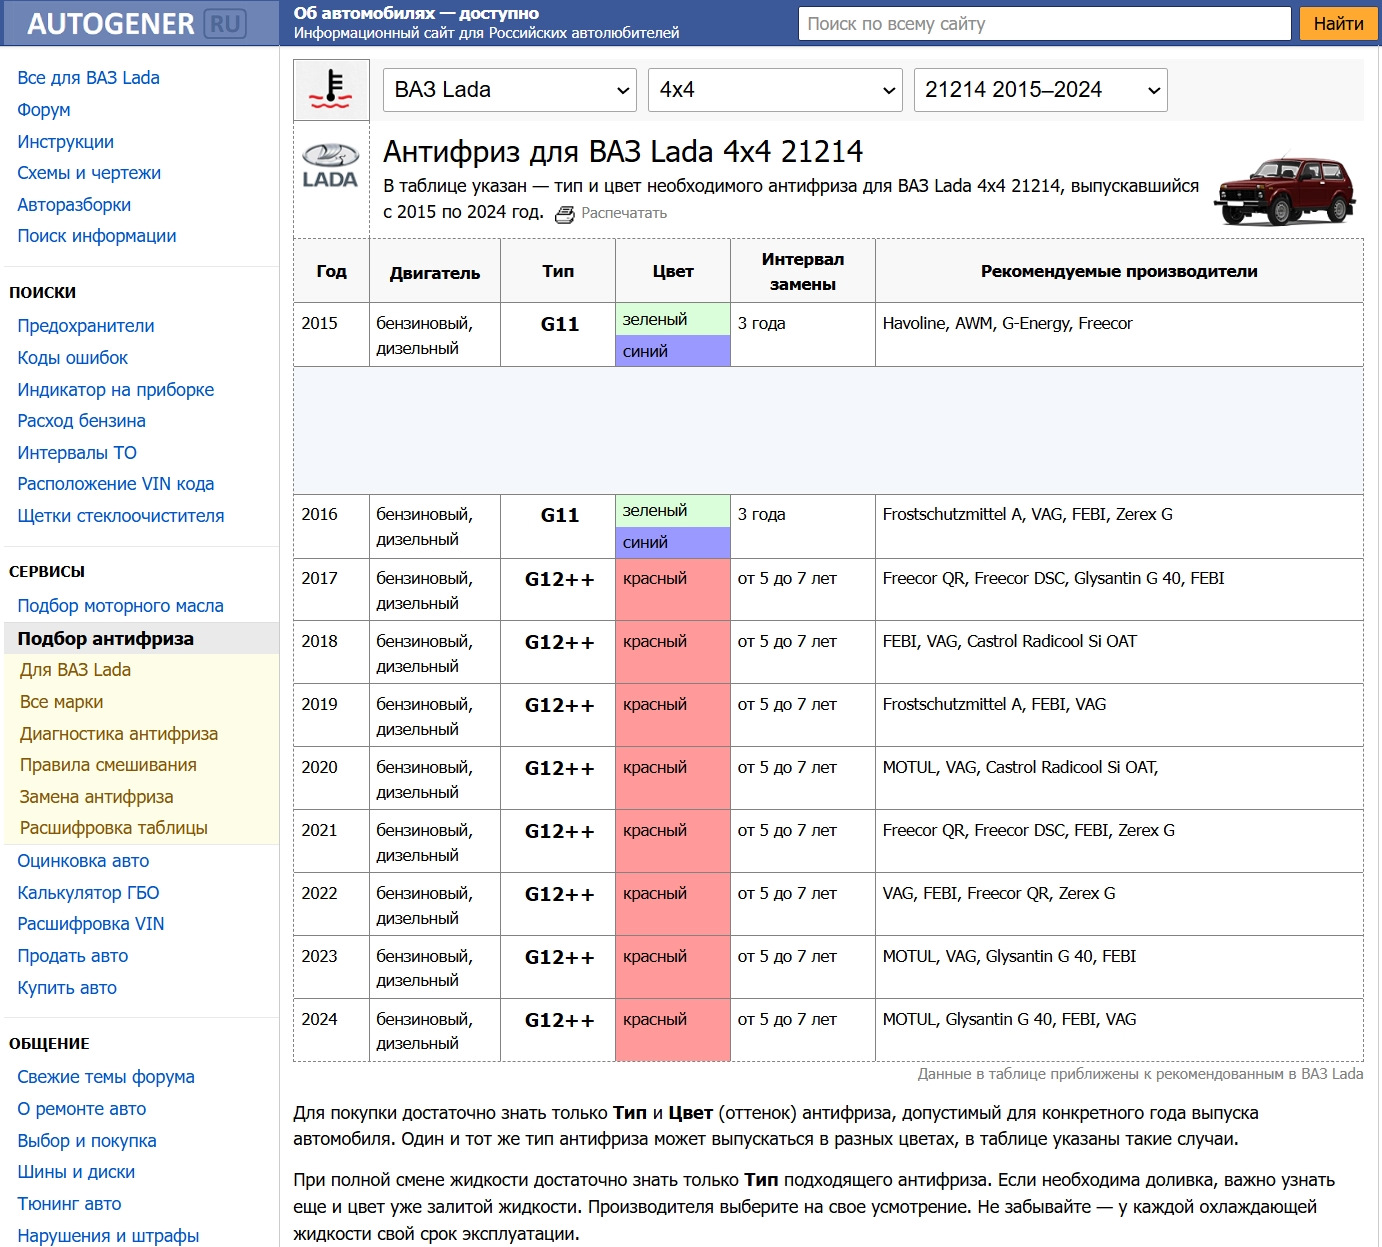This screenshot has width=1382, height=1247.
Task: Open the Форум sidebar link
Action: (x=44, y=110)
